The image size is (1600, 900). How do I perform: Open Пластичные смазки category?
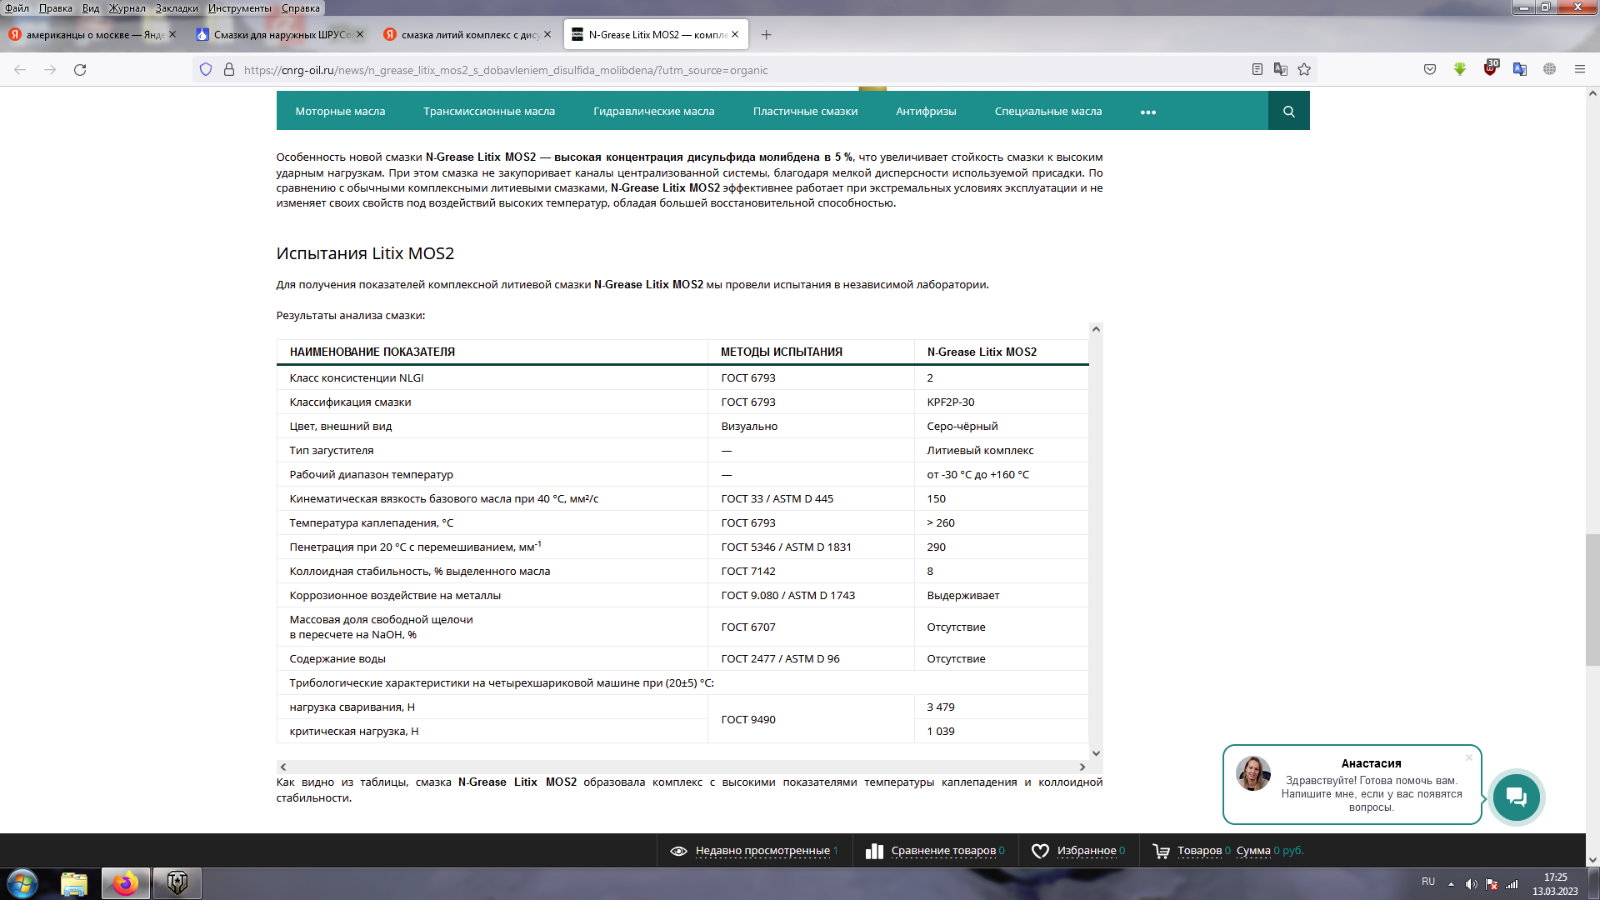tap(805, 111)
